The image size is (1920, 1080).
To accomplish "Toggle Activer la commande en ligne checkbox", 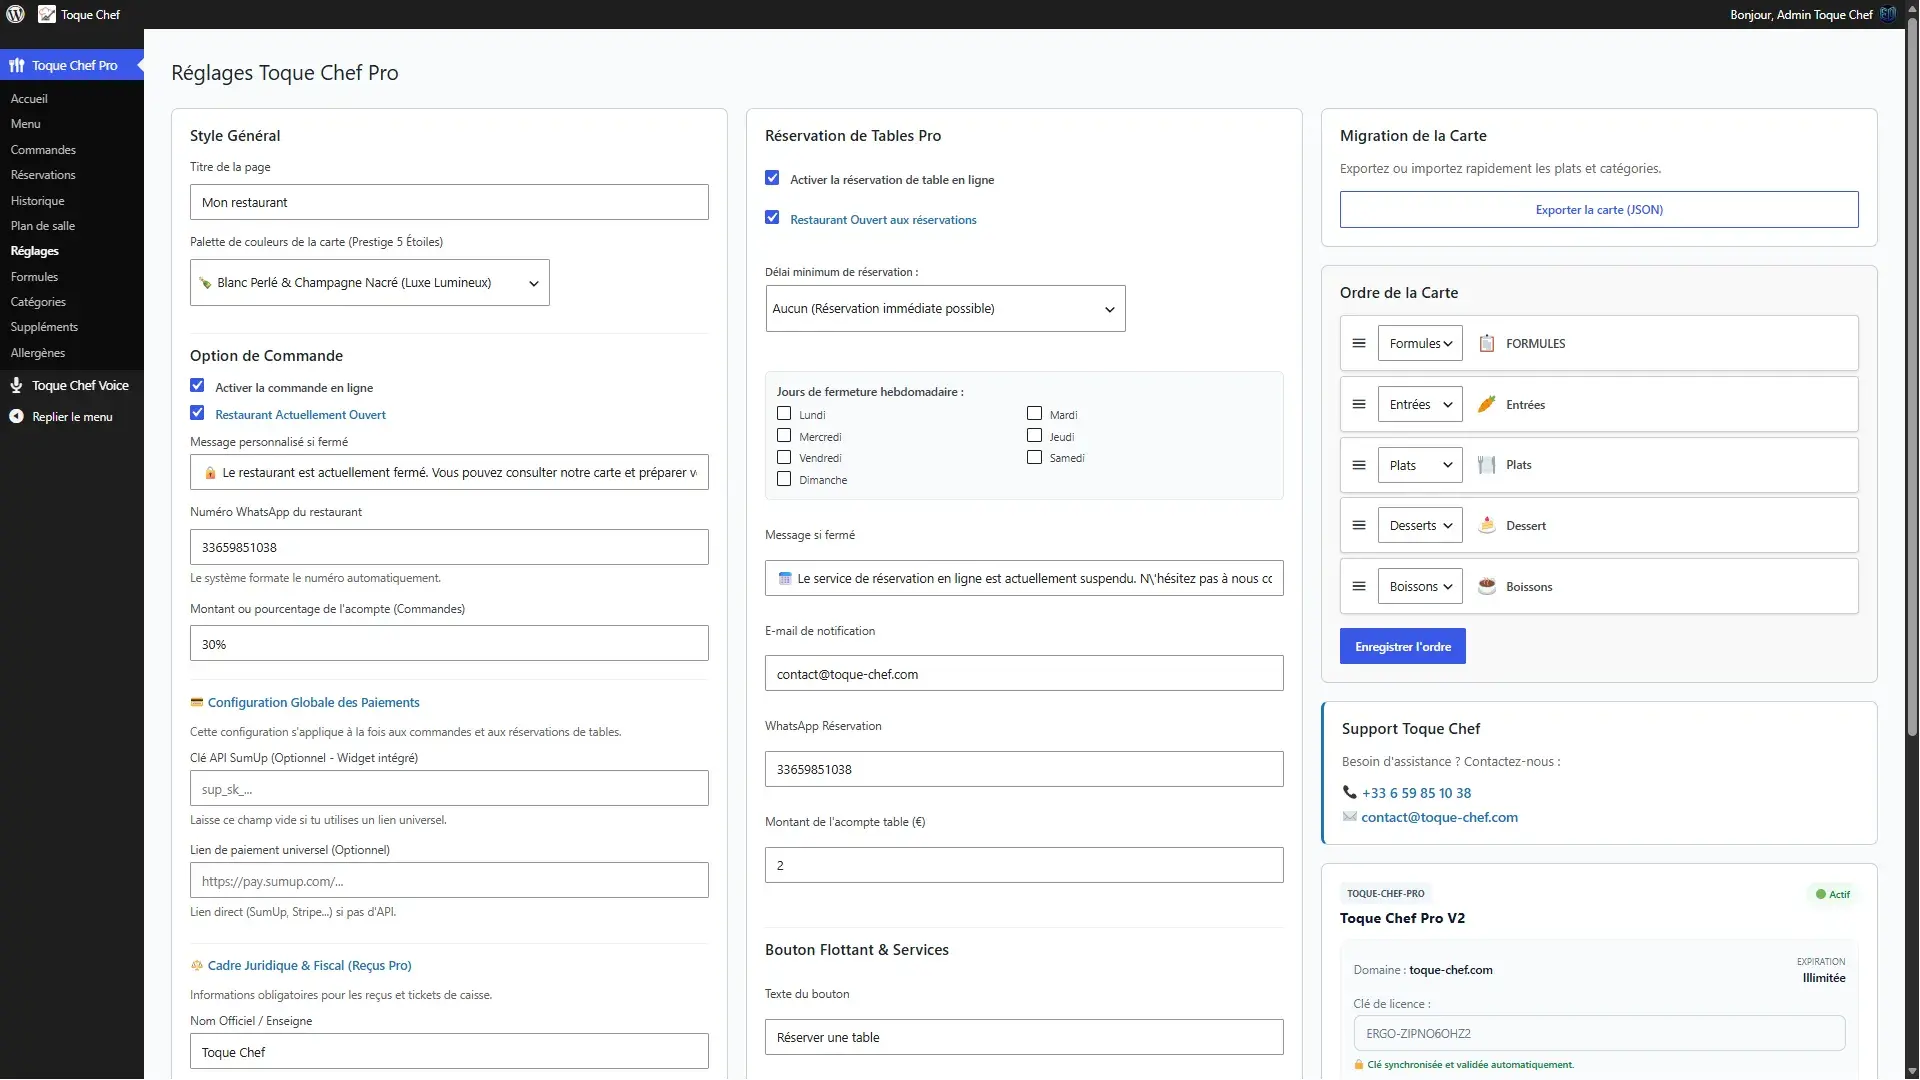I will [x=197, y=387].
